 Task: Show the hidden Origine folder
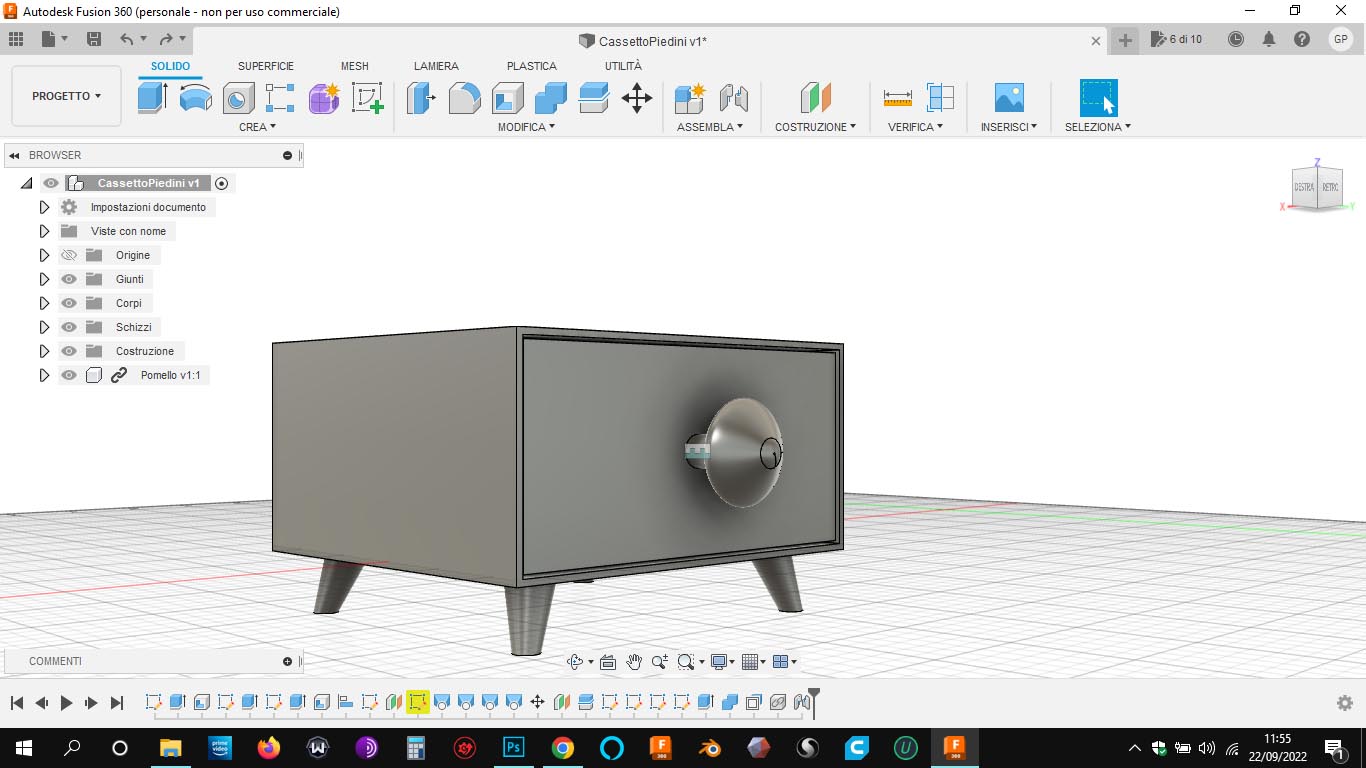pos(69,255)
